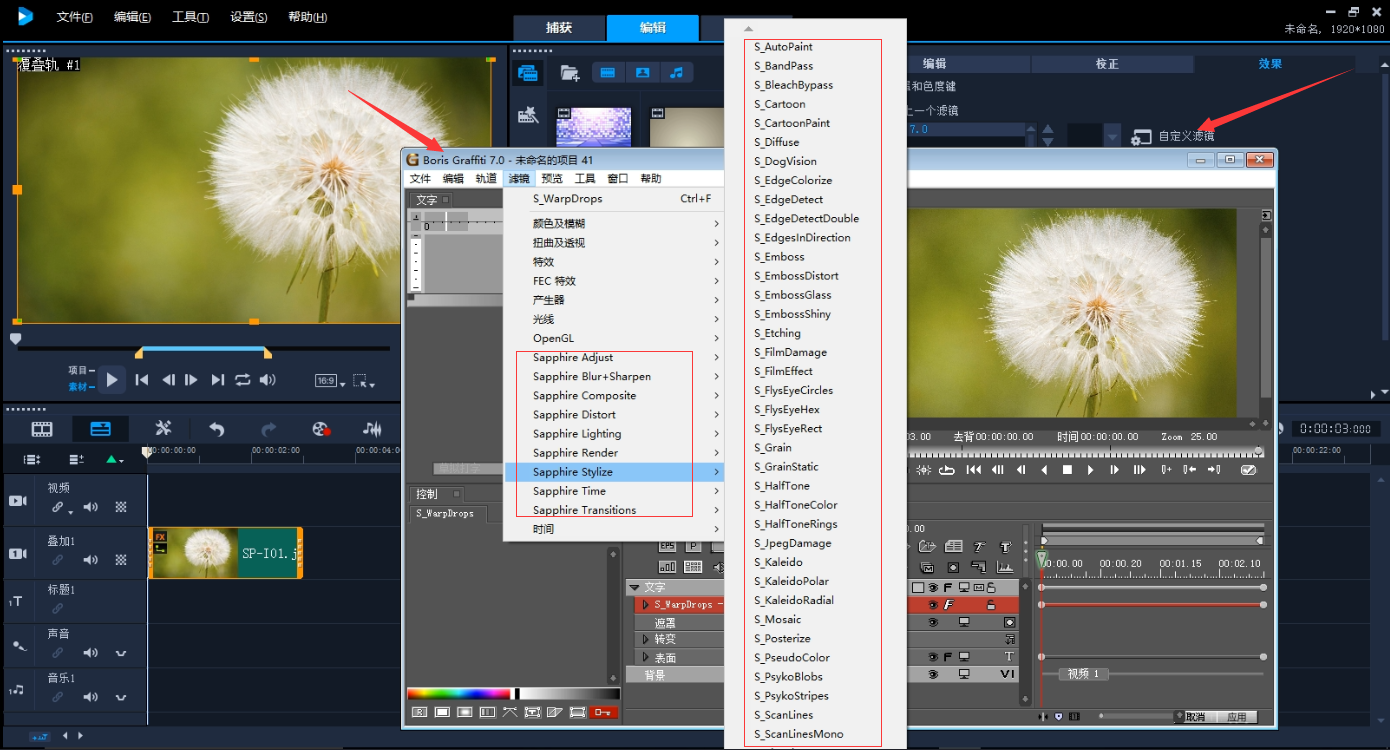The width and height of the screenshot is (1390, 750).
Task: Click 应用 apply button in Boris Graffiti
Action: (x=1237, y=717)
